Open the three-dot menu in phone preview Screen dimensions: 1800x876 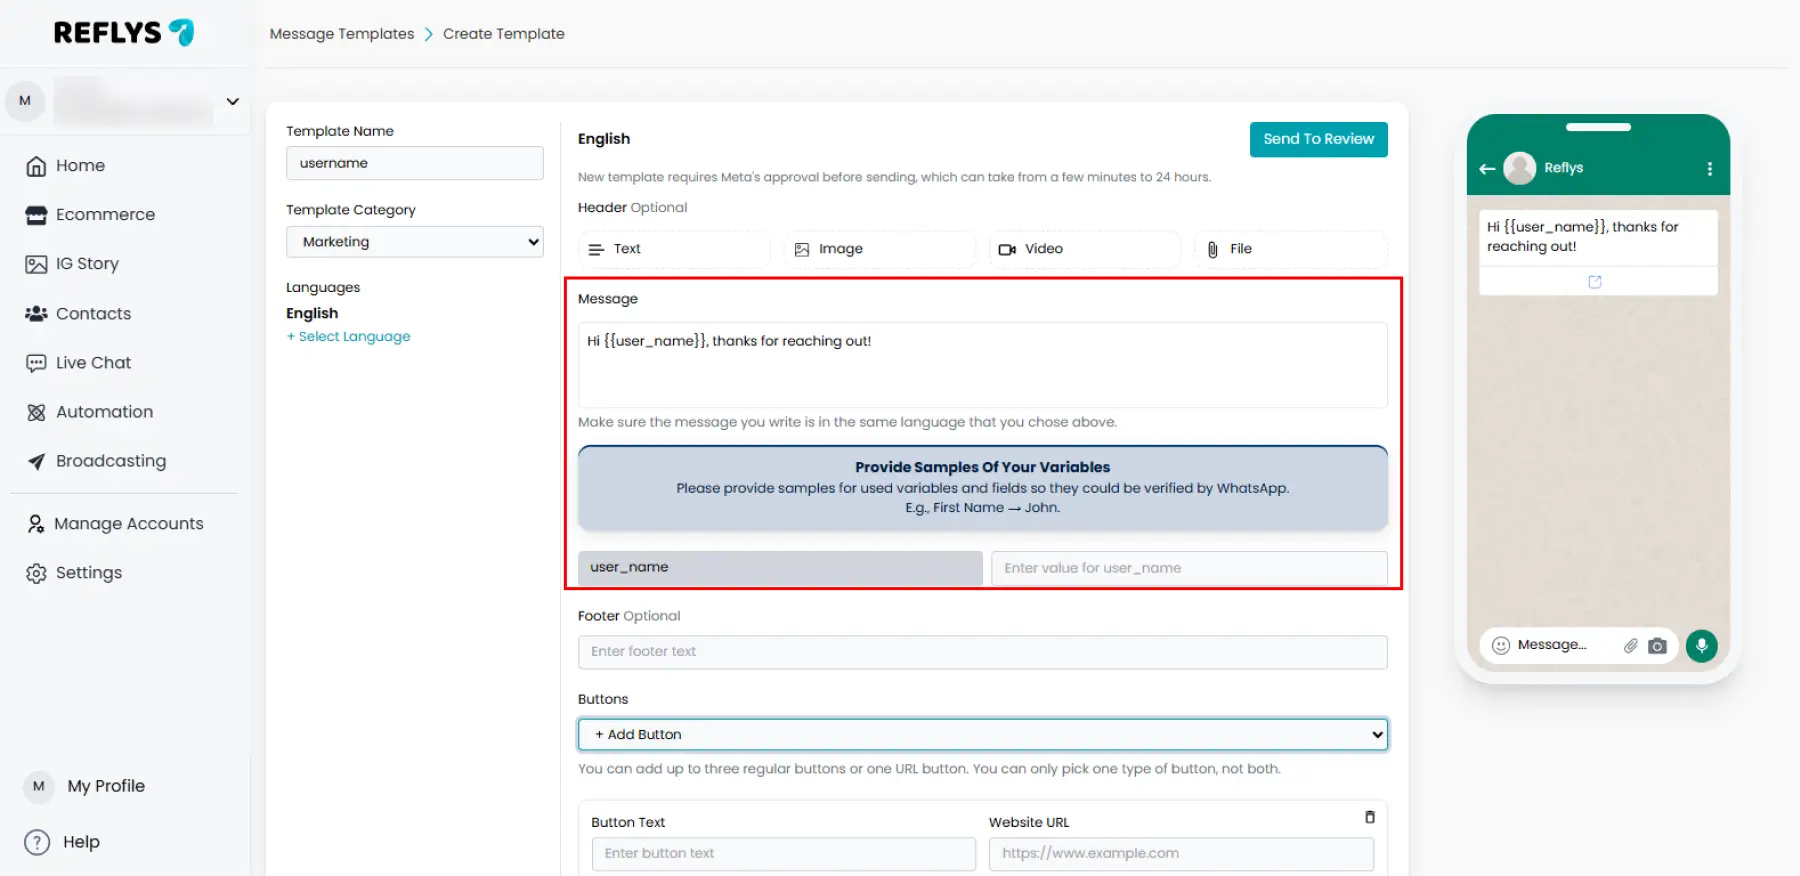point(1709,168)
